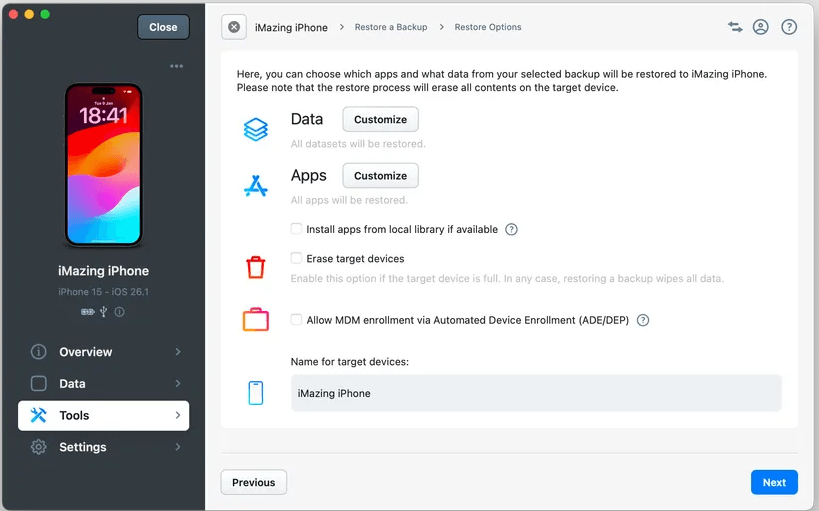
Task: Expand the Settings chevron in the sidebar
Action: point(178,447)
